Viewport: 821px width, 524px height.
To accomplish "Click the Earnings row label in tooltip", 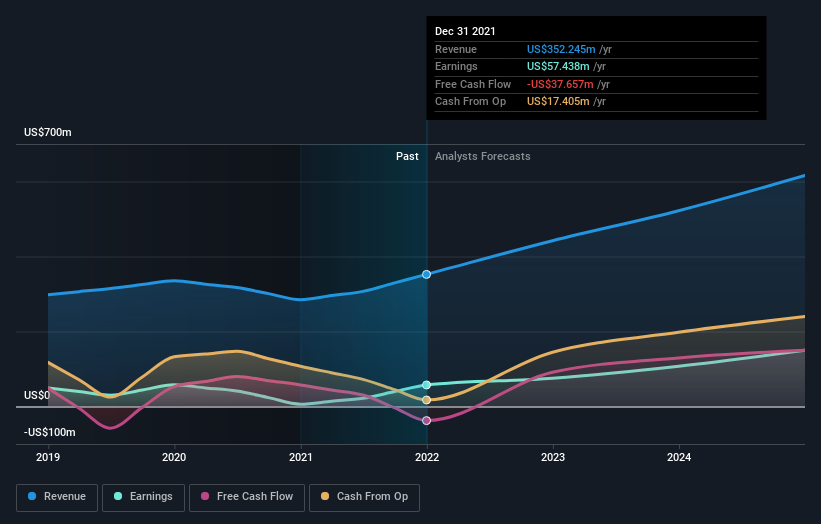I will pyautogui.click(x=456, y=66).
